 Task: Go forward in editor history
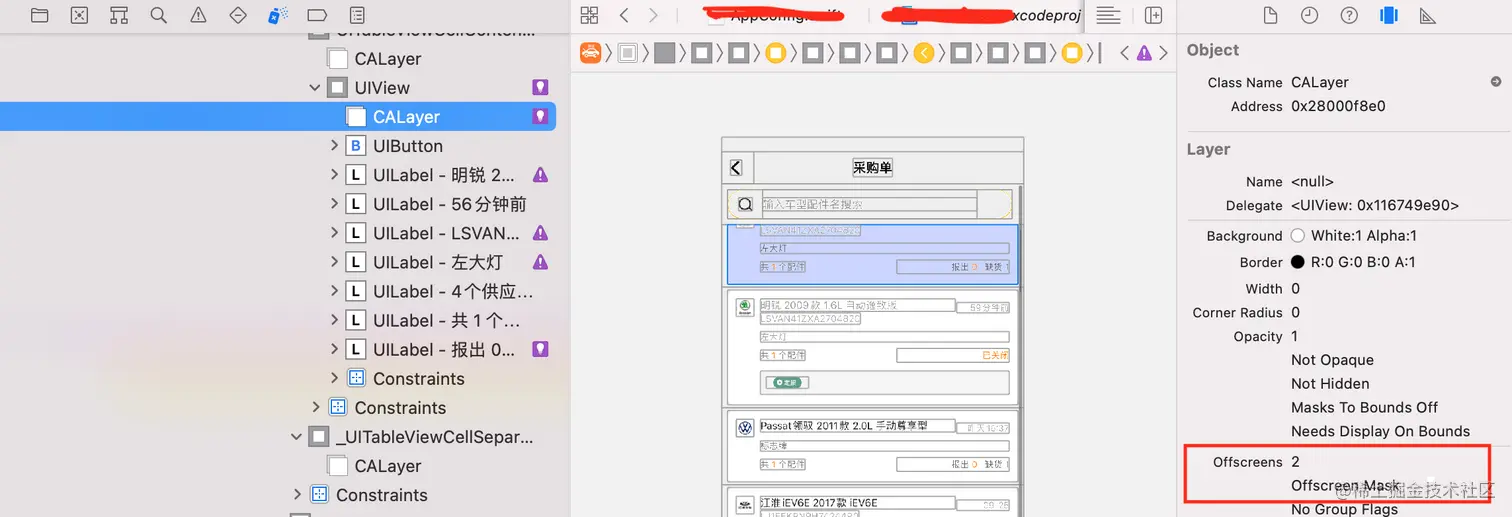653,15
